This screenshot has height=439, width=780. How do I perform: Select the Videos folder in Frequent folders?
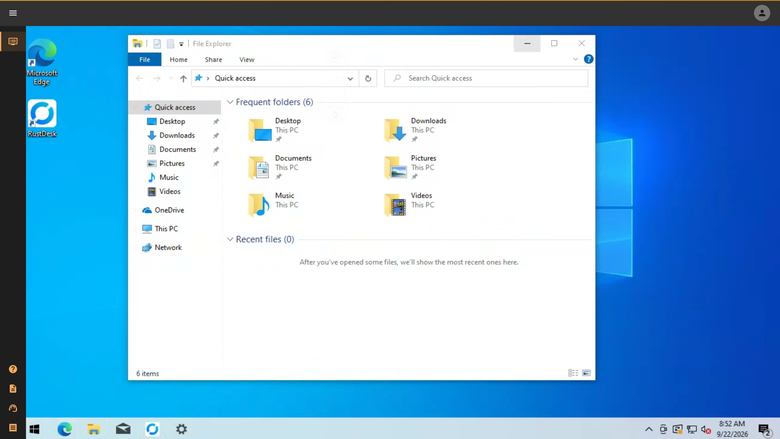point(409,205)
